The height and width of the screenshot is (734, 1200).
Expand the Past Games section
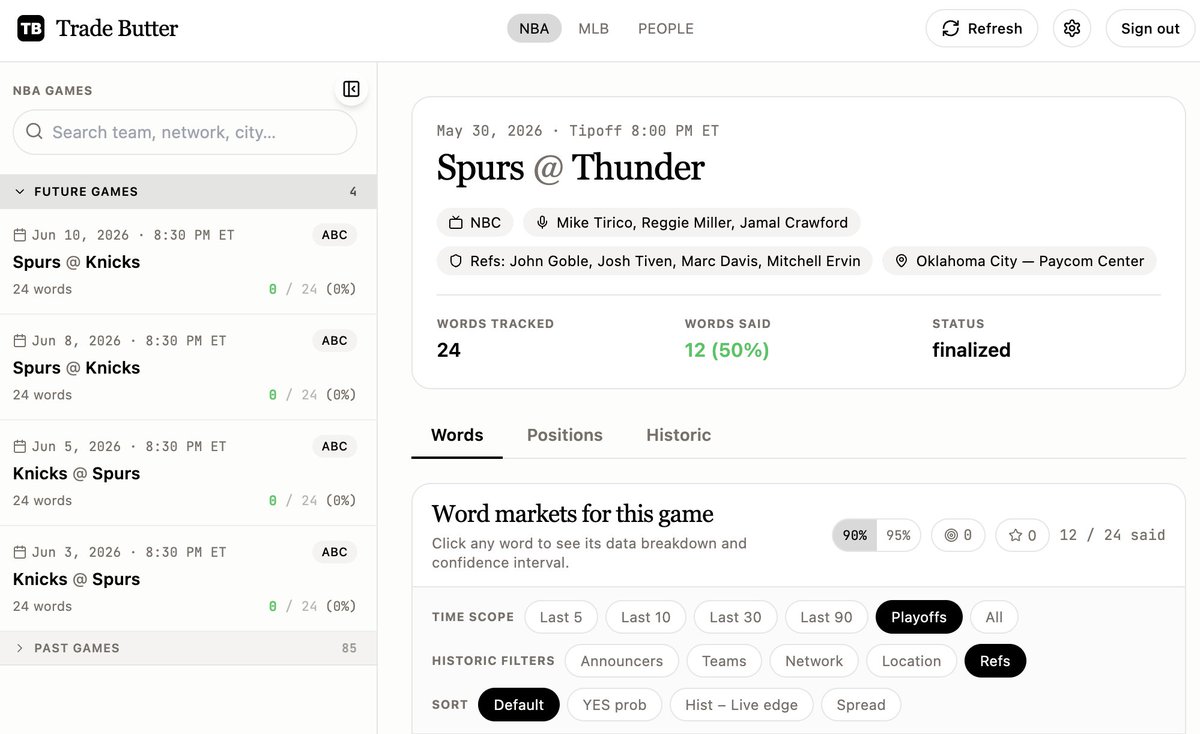(x=188, y=648)
